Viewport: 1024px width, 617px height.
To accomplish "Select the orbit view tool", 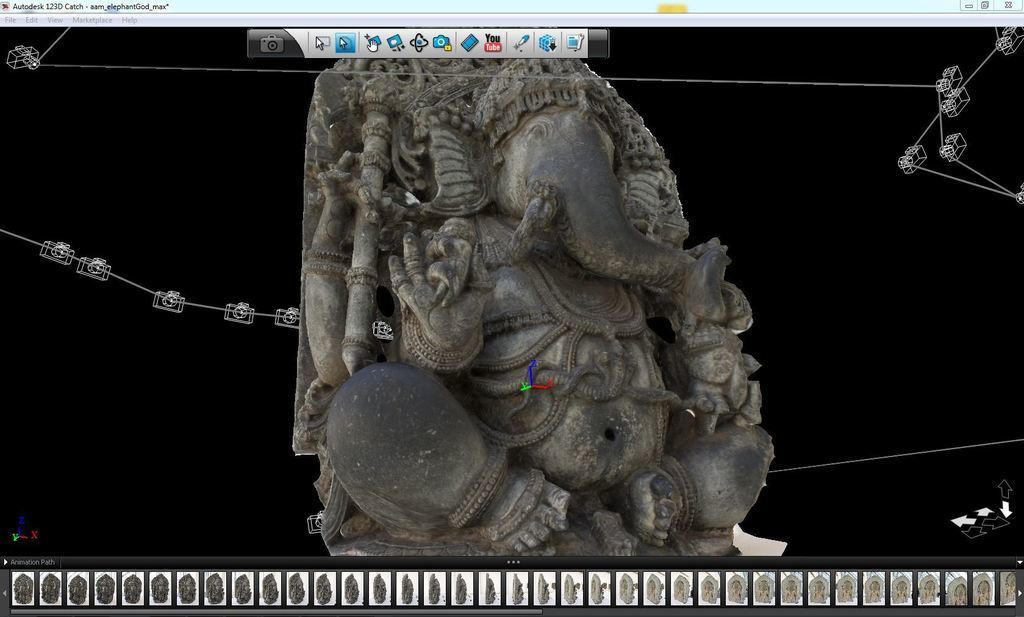I will [418, 43].
